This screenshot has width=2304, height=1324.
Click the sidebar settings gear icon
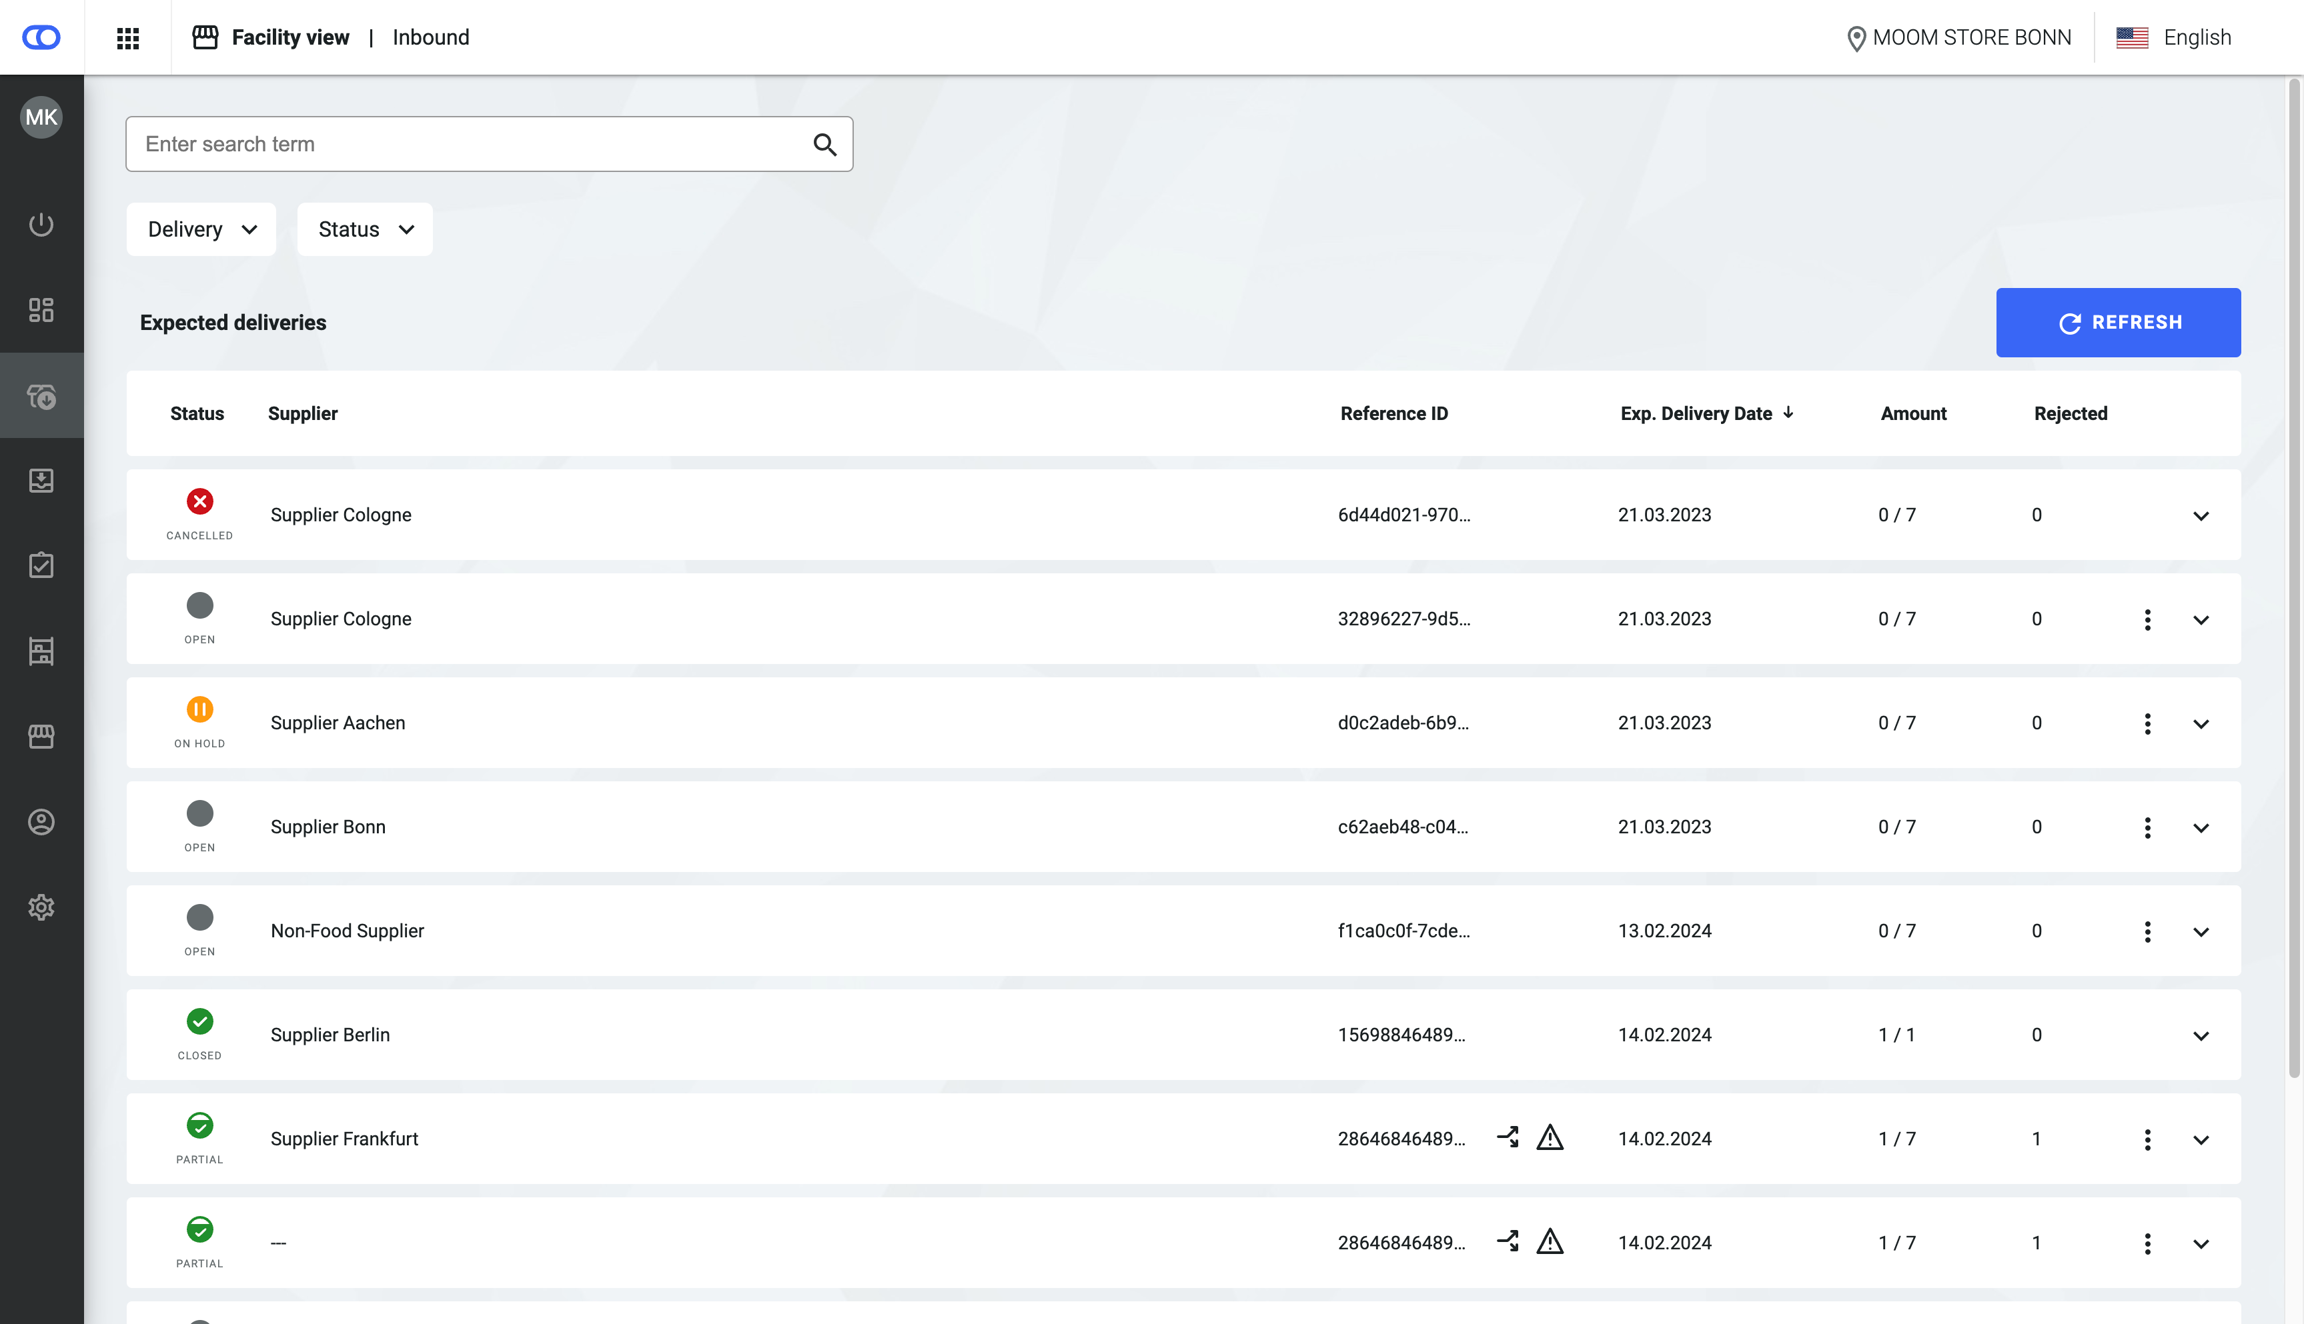click(41, 907)
